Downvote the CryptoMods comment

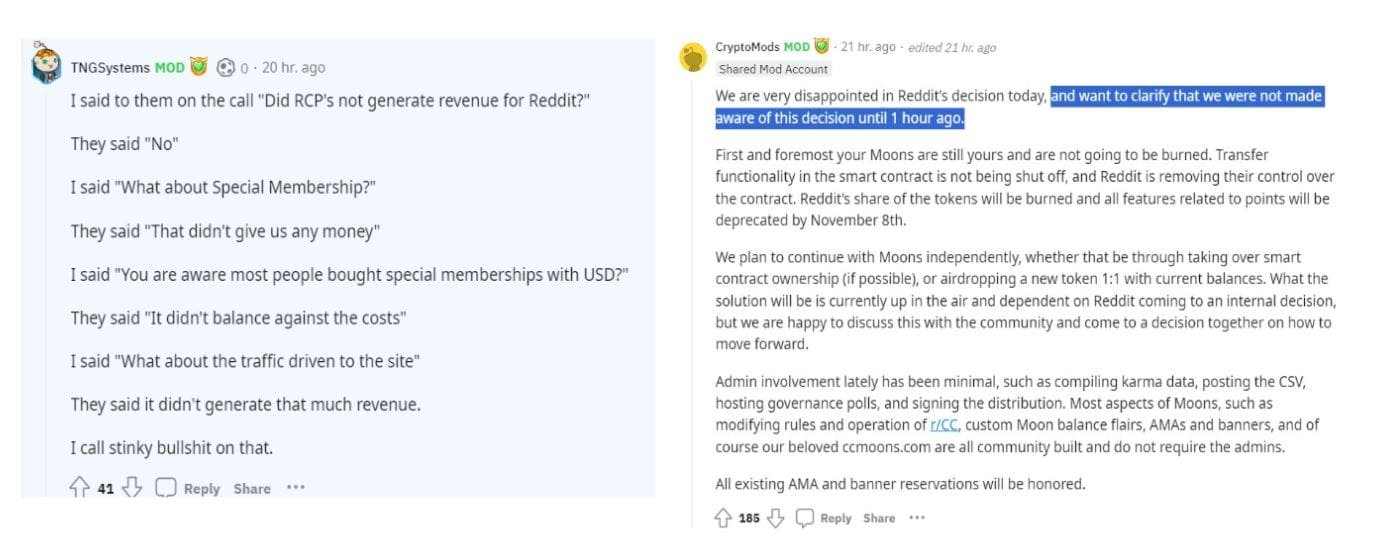775,517
